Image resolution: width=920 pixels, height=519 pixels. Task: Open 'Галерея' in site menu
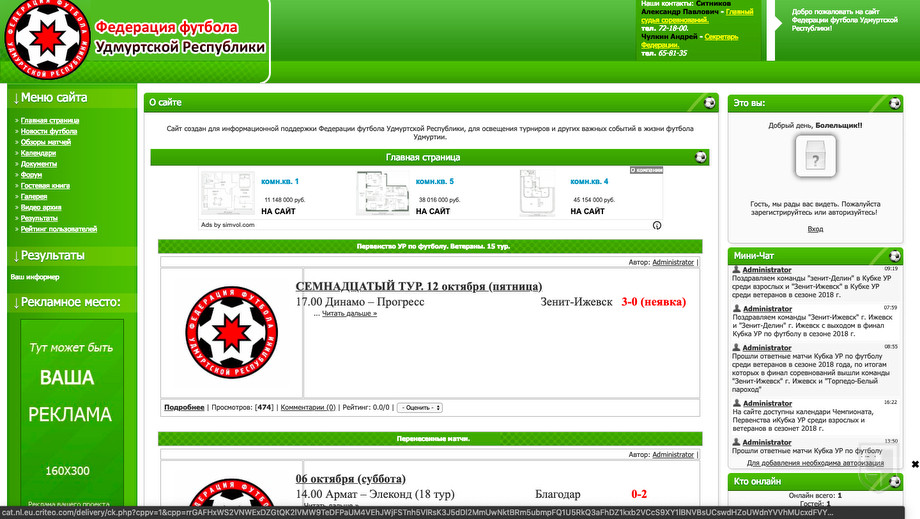tap(33, 196)
